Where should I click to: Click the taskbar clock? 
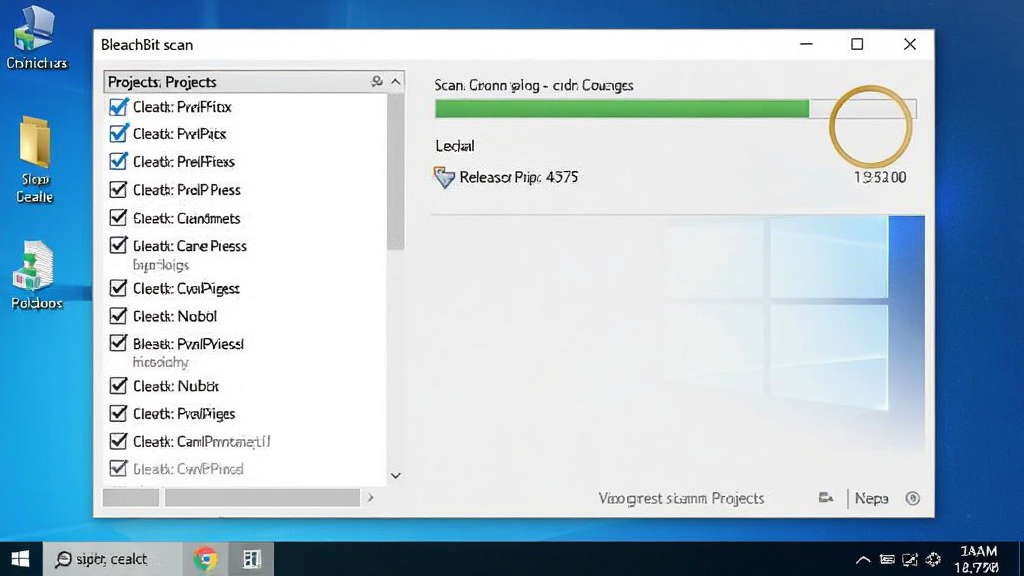[977, 559]
